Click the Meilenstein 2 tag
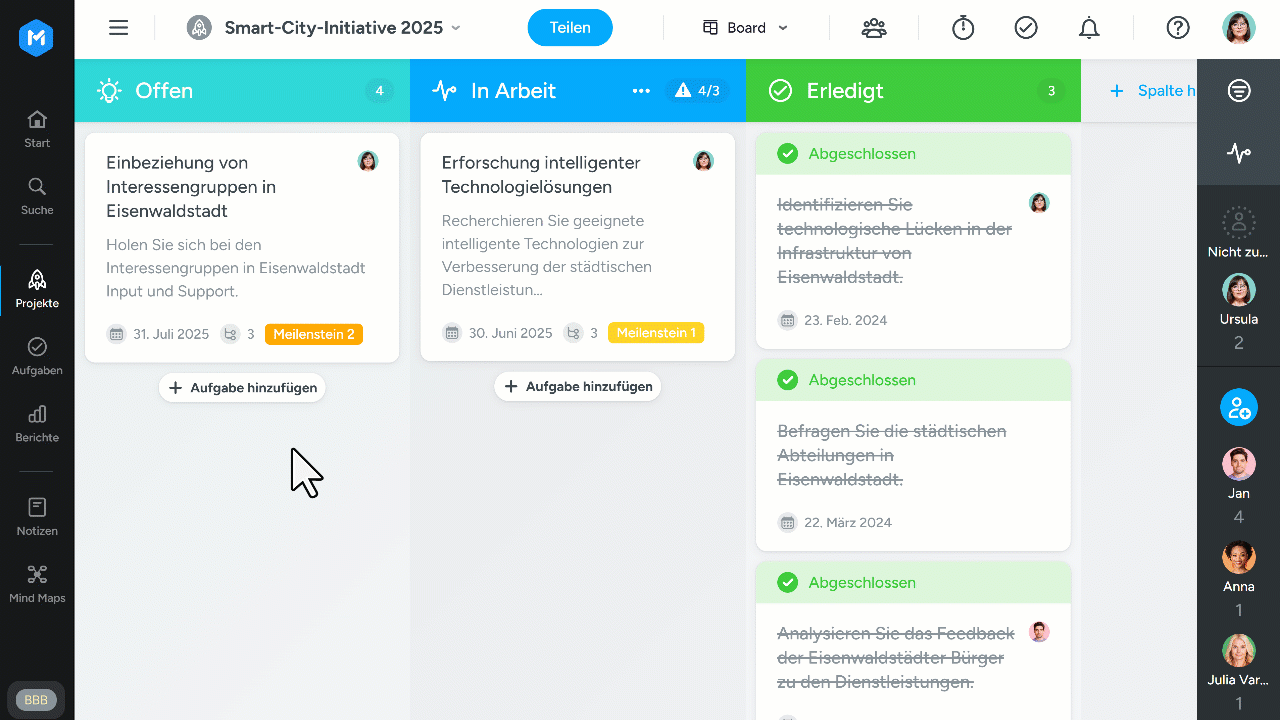 (314, 334)
